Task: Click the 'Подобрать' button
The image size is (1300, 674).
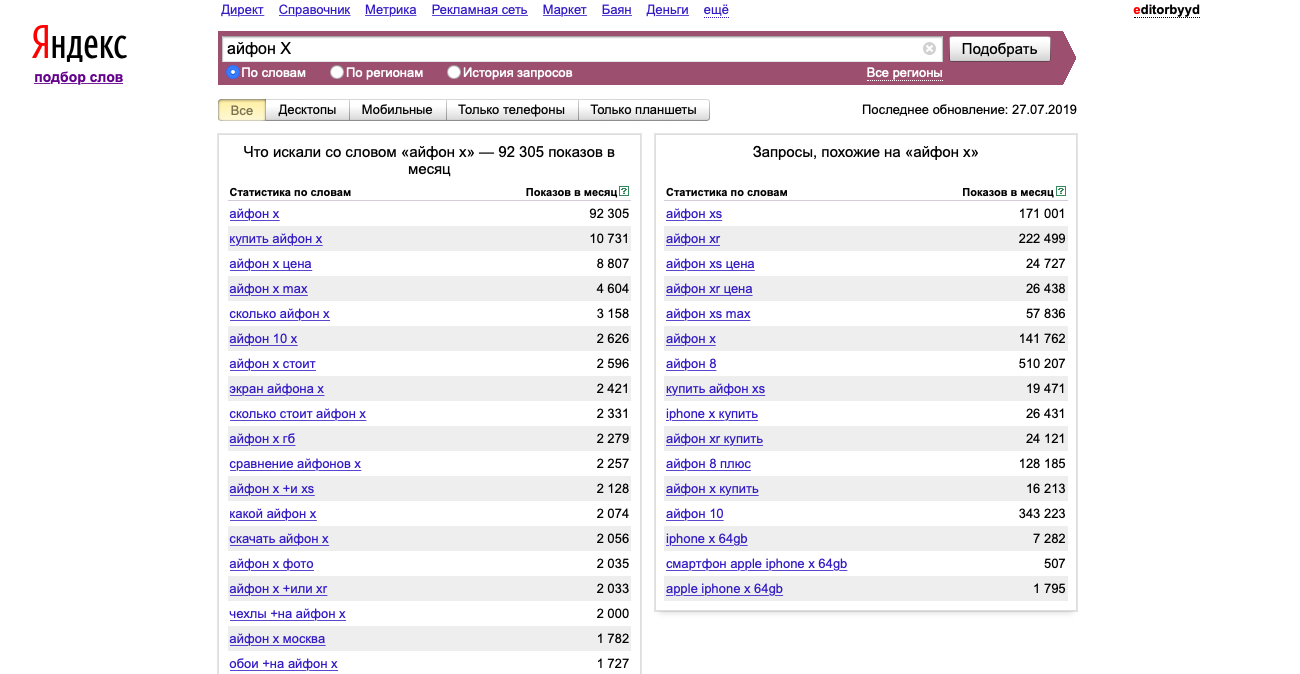Action: (x=999, y=48)
